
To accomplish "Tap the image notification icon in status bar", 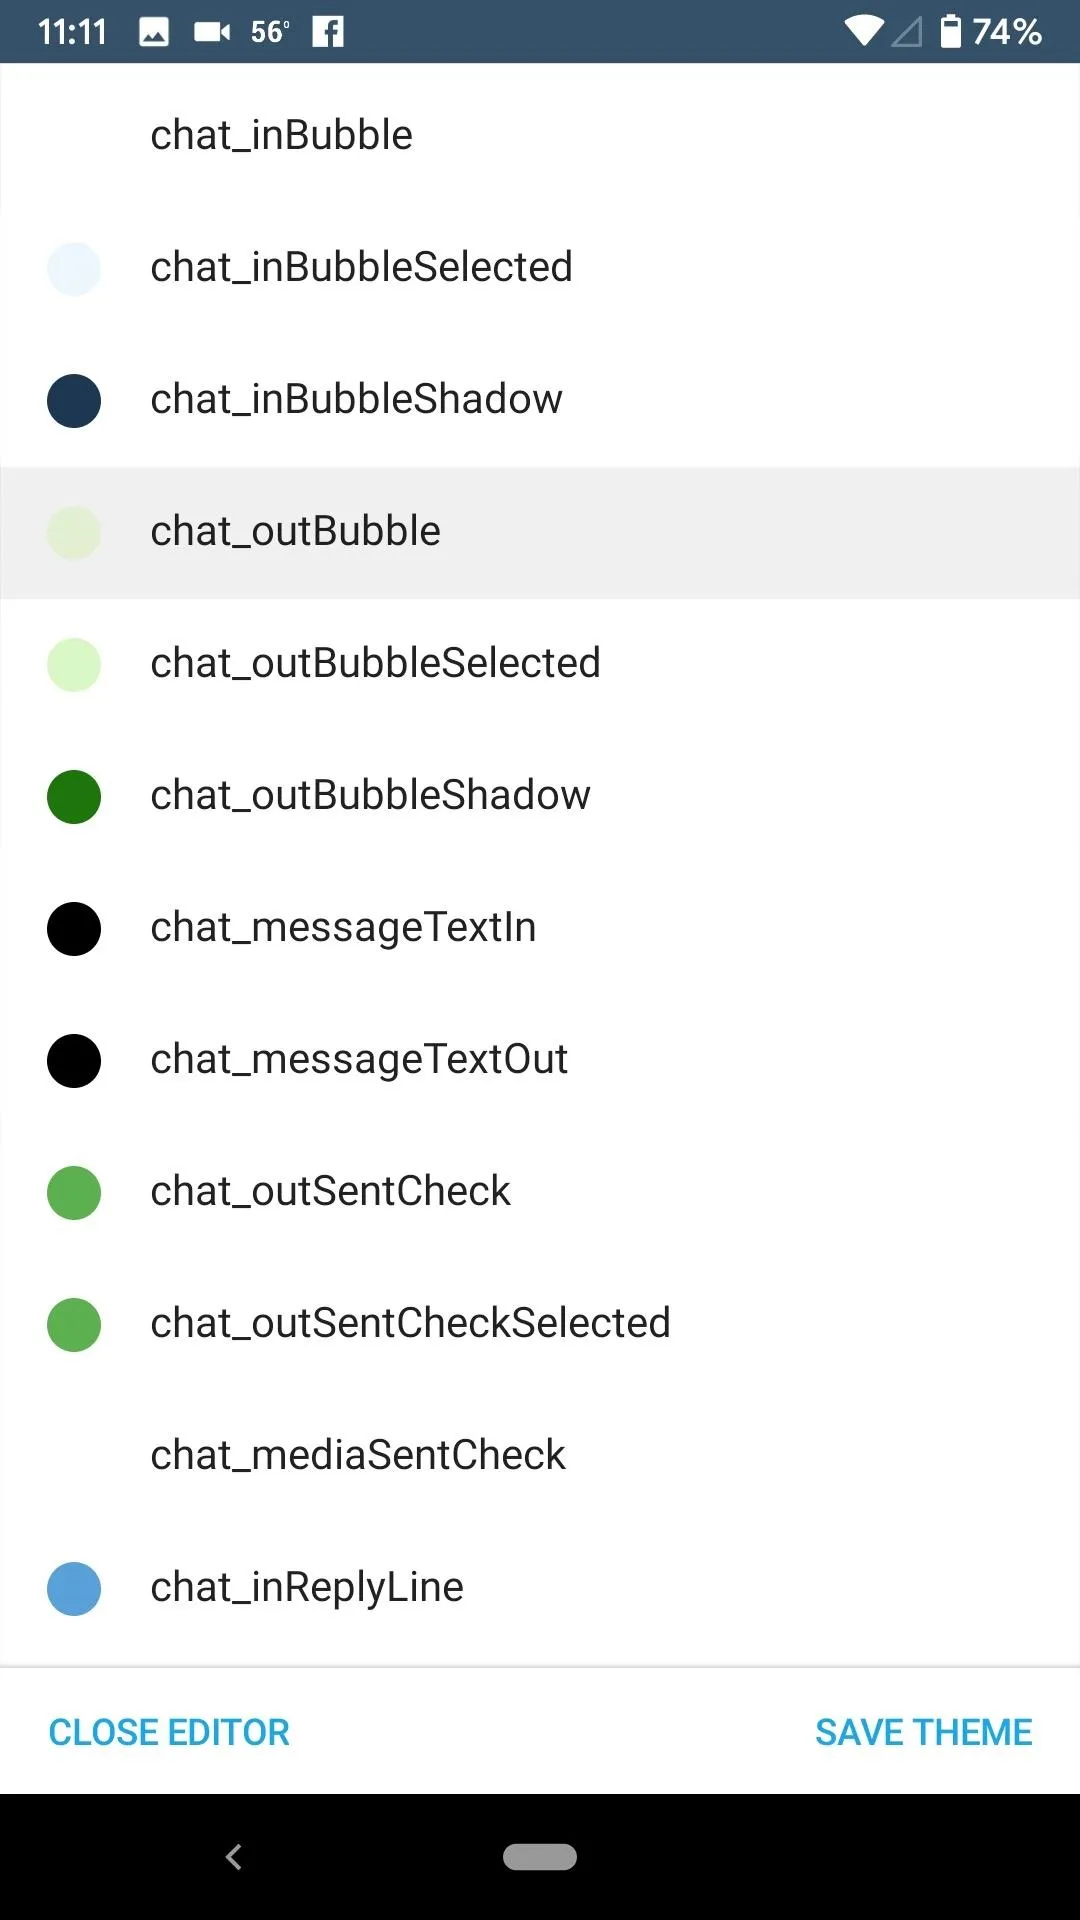I will [153, 33].
